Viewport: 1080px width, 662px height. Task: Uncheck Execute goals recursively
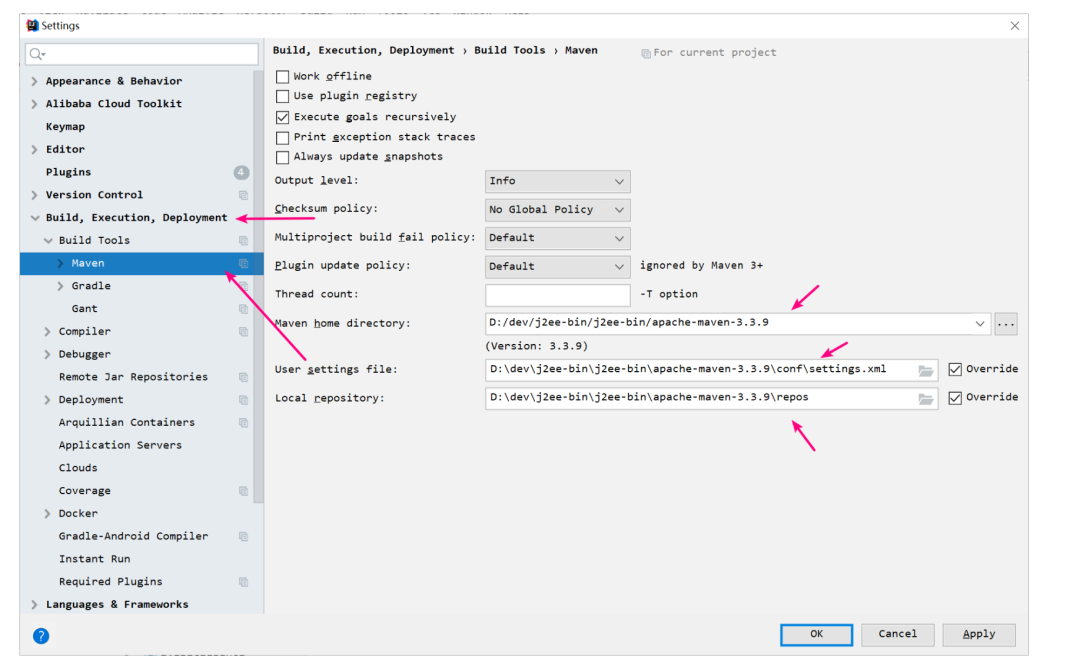282,117
